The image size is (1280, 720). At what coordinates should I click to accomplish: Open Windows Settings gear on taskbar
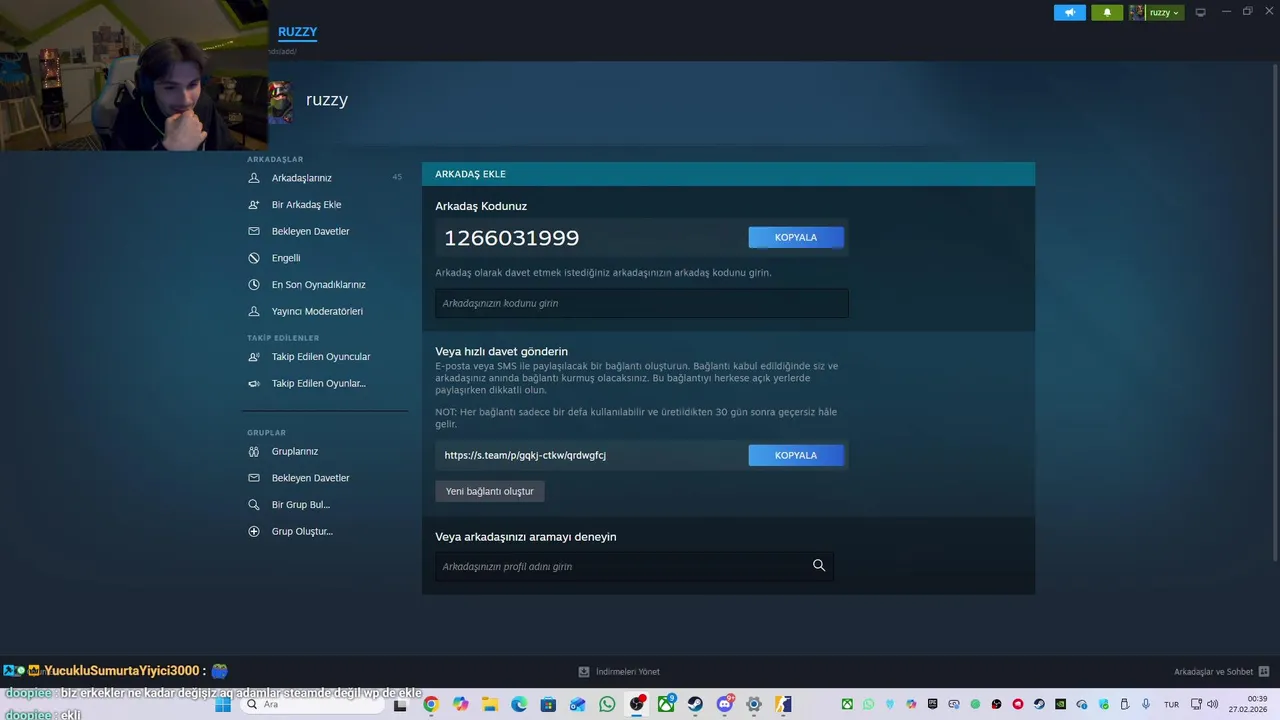753,705
